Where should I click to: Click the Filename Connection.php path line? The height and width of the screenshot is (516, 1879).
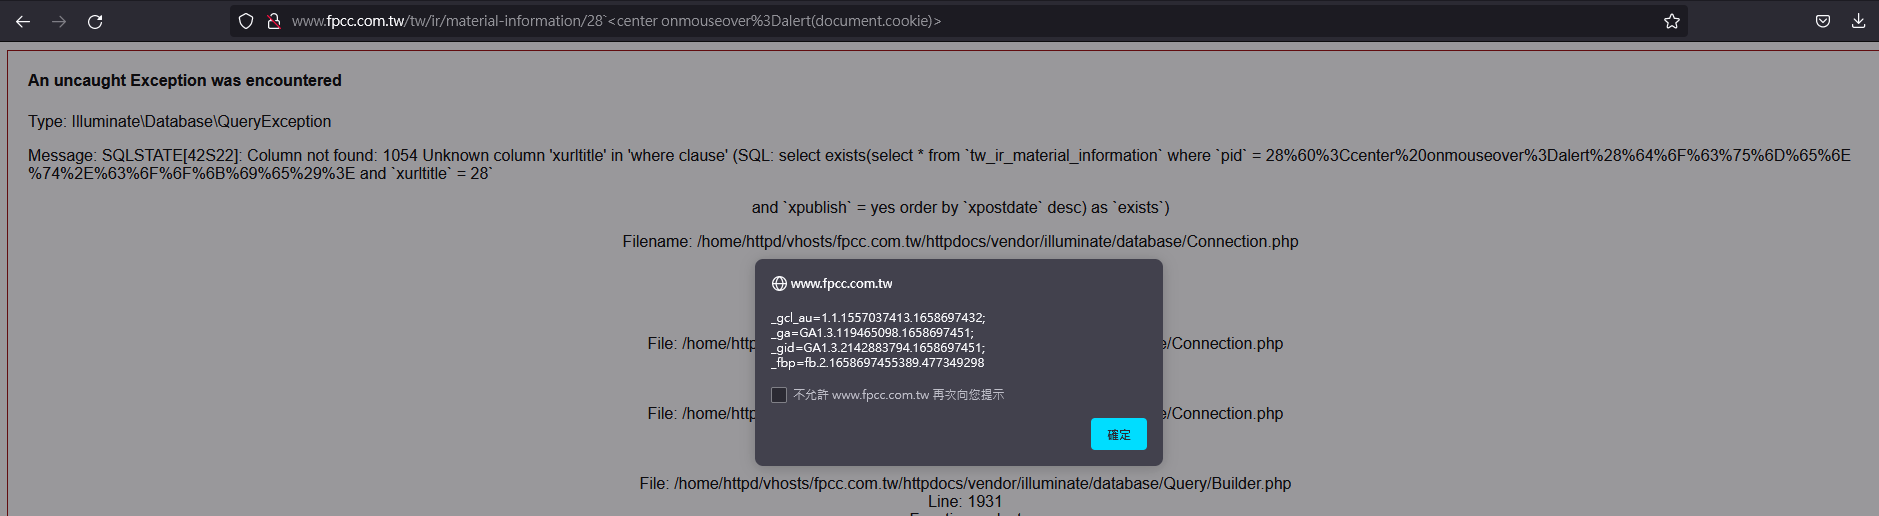point(960,241)
